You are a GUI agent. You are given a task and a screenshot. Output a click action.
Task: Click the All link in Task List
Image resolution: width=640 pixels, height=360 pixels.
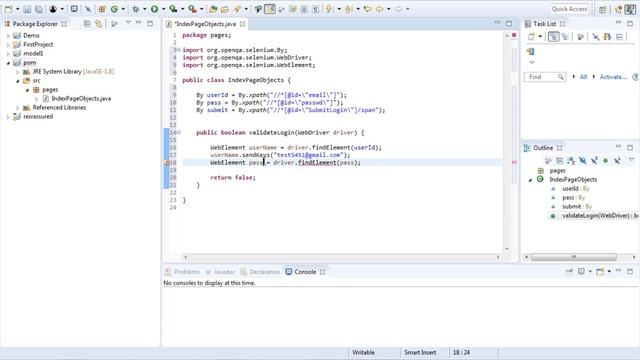pos(583,77)
